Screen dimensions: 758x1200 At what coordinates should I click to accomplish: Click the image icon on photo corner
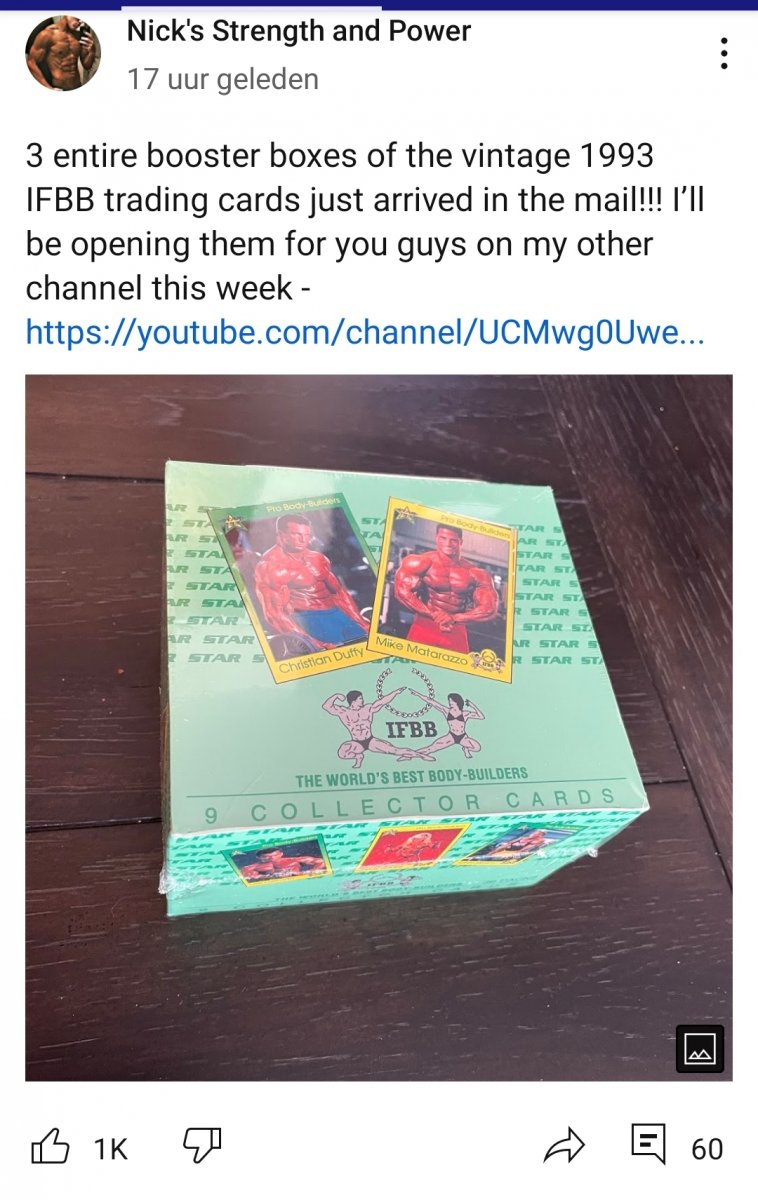click(x=699, y=1049)
